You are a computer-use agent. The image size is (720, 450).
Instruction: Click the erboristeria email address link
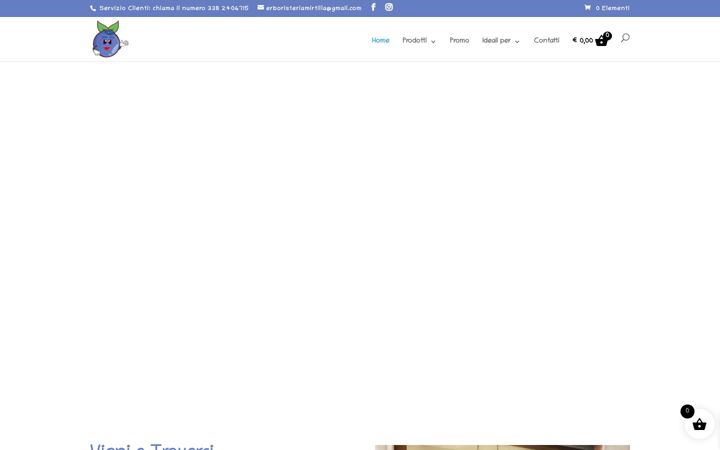pyautogui.click(x=314, y=8)
